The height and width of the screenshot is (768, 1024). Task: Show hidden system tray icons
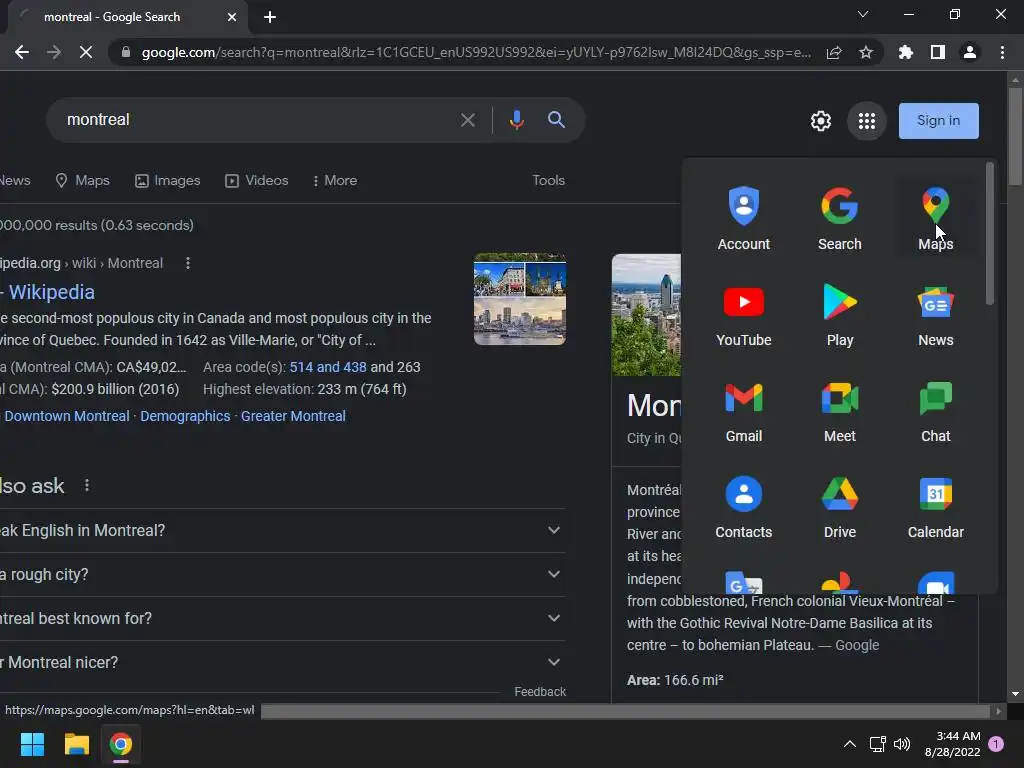click(x=850, y=744)
